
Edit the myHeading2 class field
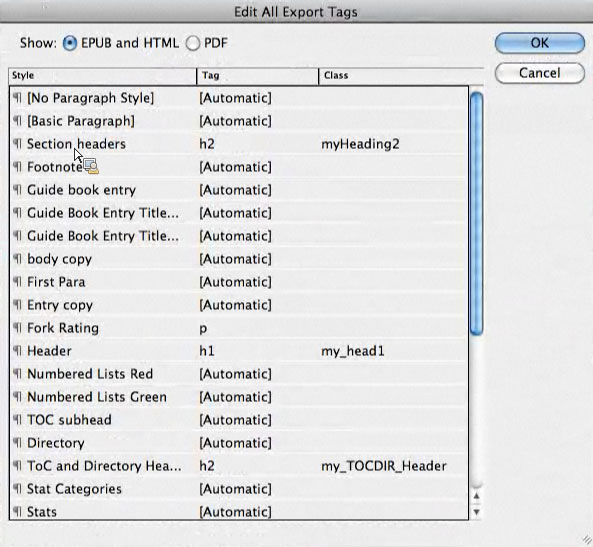point(360,144)
